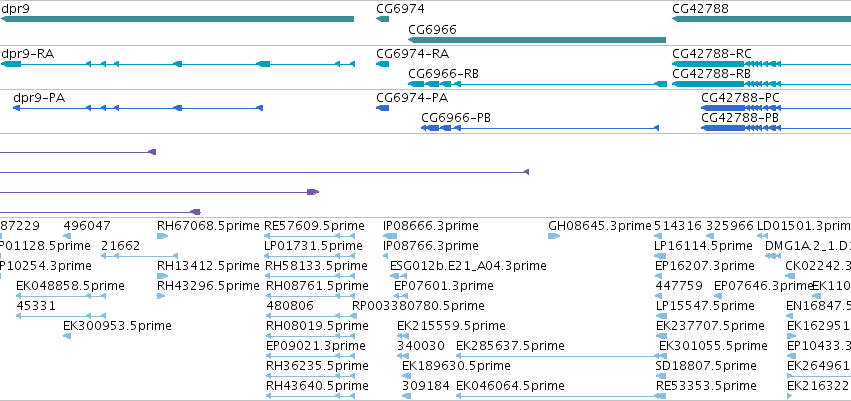The height and width of the screenshot is (401, 851).
Task: Click the CG42788-RC transcript label
Action: pos(712,54)
